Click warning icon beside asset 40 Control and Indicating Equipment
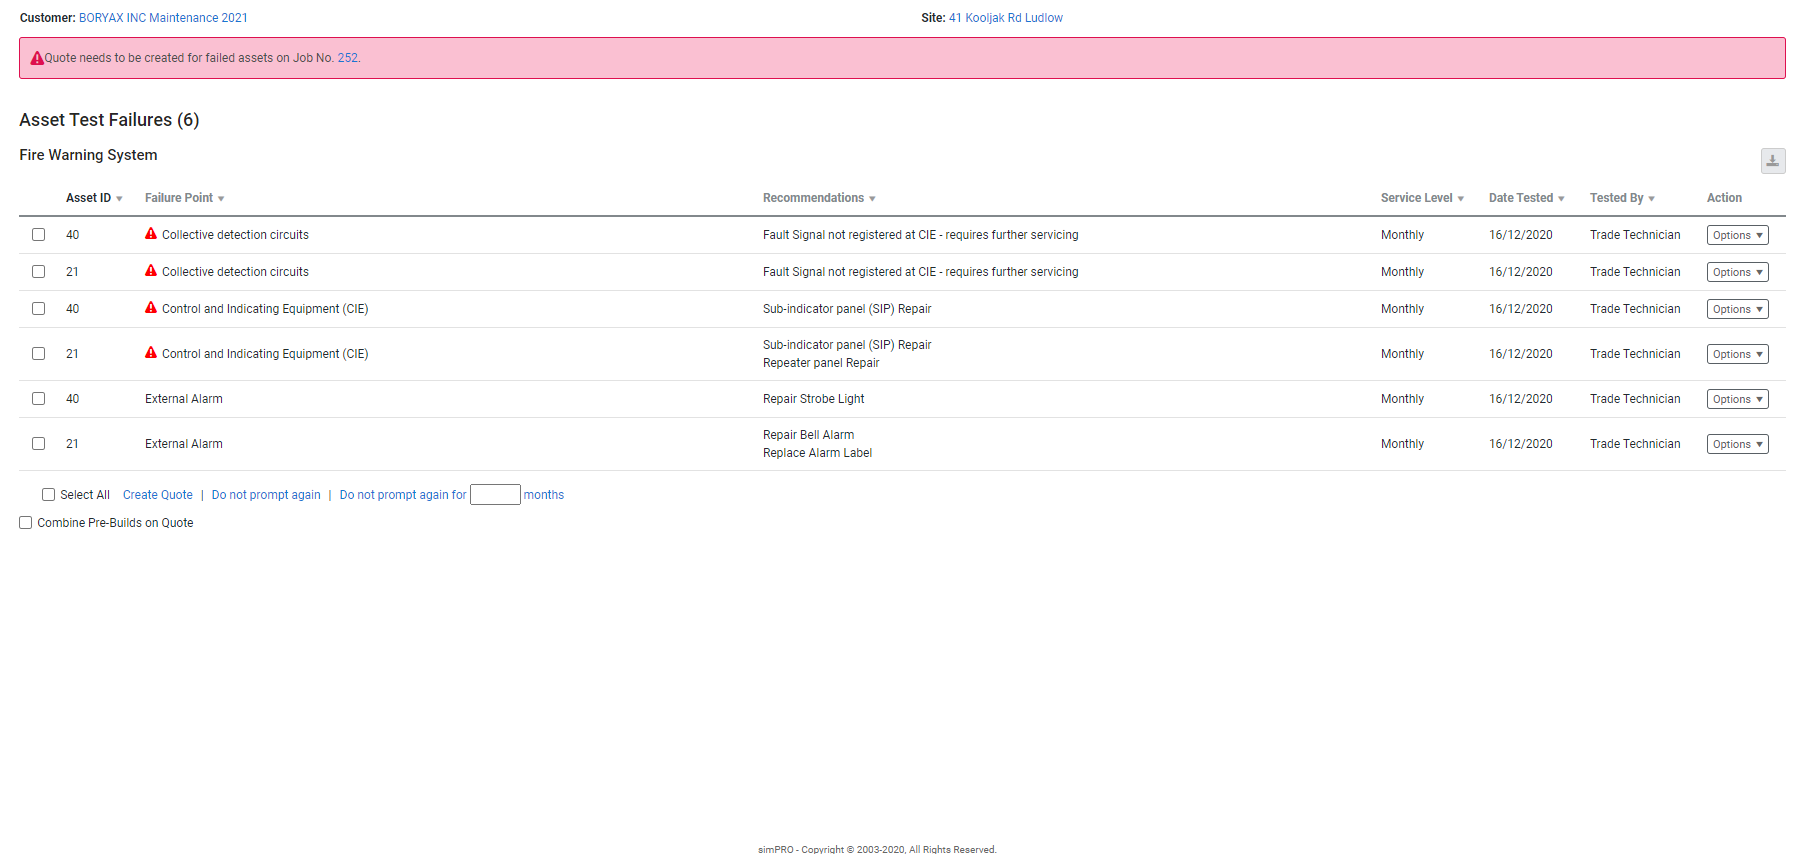This screenshot has height=854, width=1802. (x=151, y=308)
